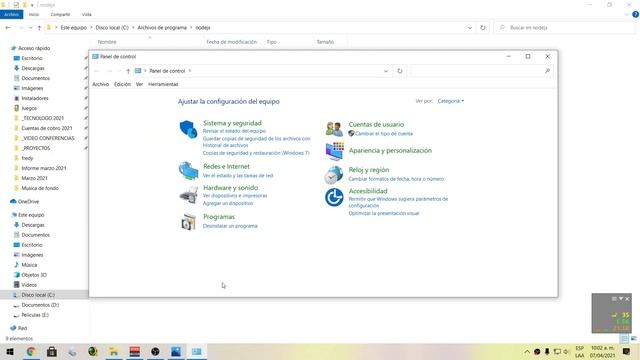The height and width of the screenshot is (360, 640).
Task: Select Documentos (D:) drive in sidebar
Action: point(40,305)
